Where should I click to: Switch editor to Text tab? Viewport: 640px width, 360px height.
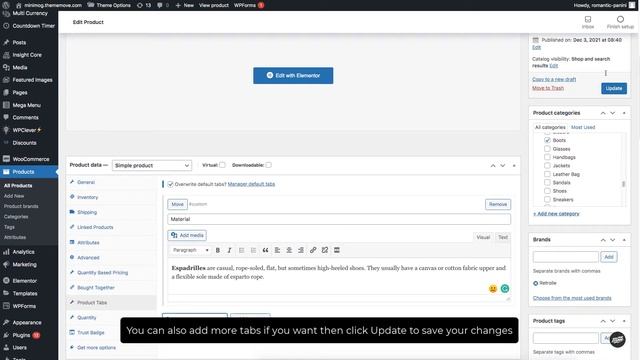503,237
